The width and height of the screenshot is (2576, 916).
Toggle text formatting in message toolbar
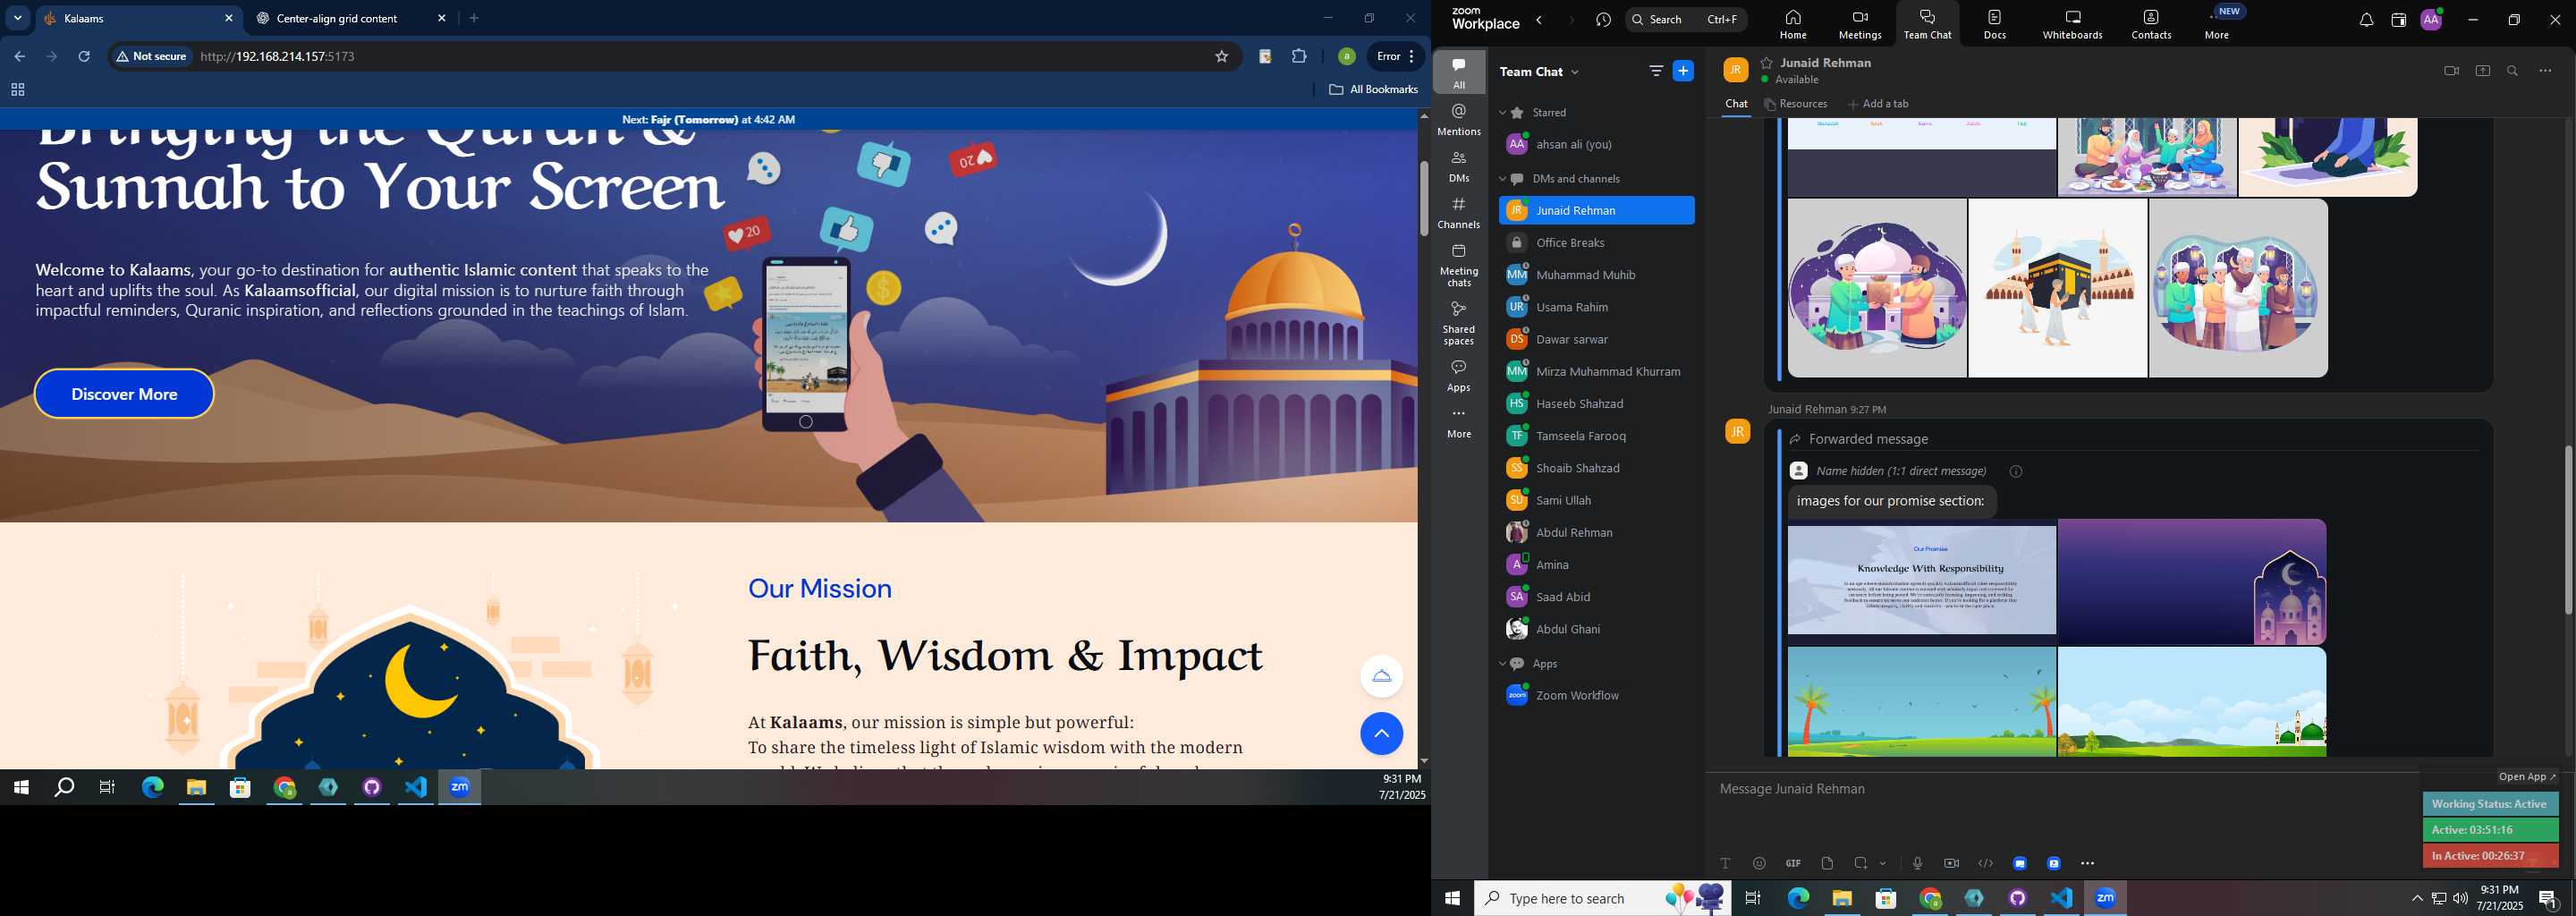tap(1725, 863)
